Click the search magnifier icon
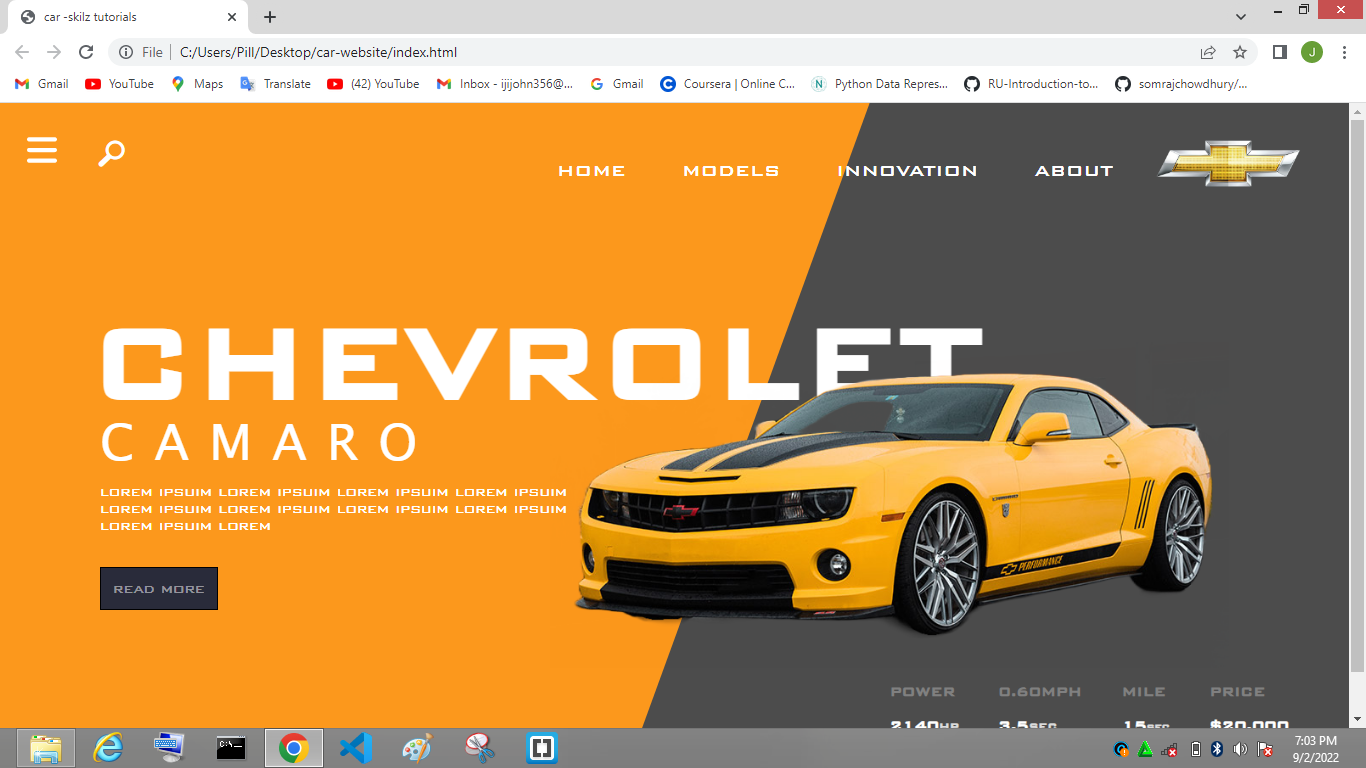 pyautogui.click(x=110, y=152)
